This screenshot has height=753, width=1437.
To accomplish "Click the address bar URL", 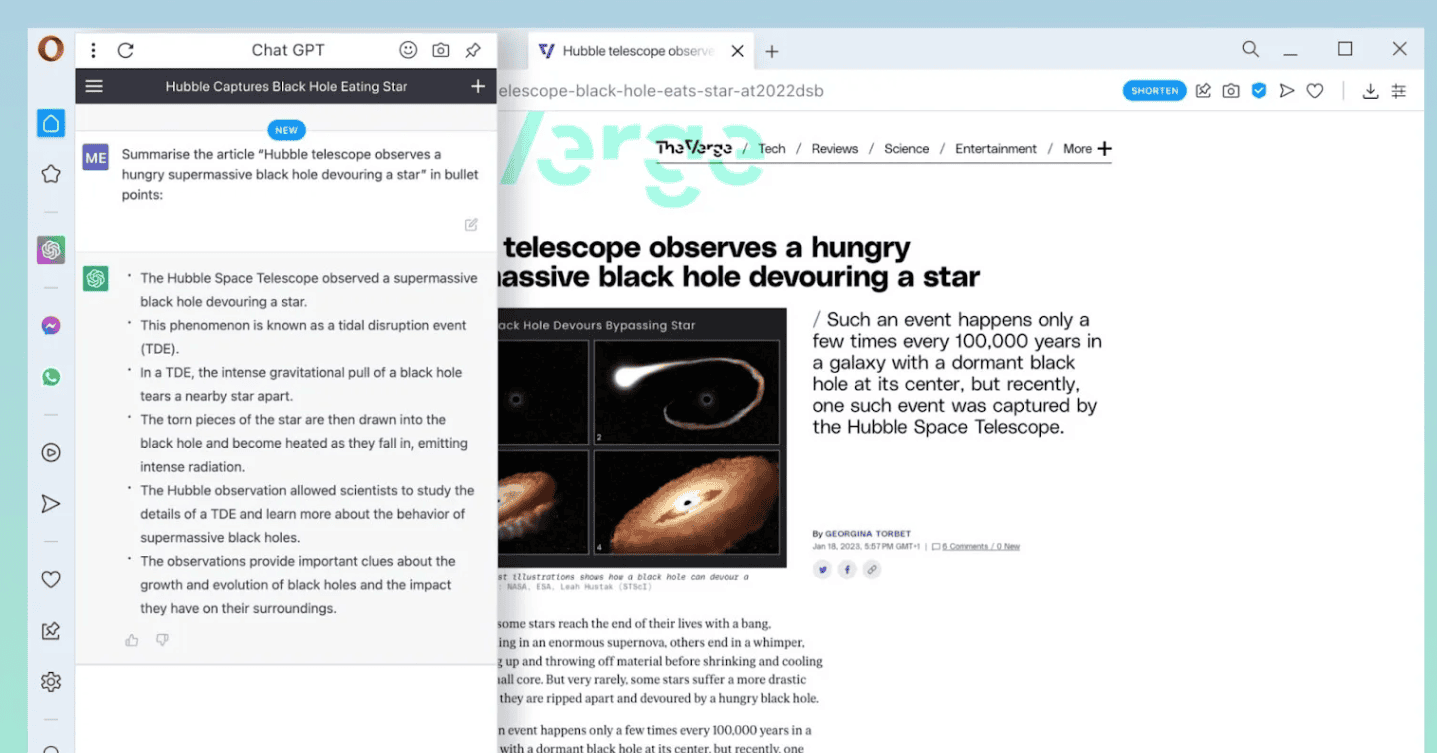I will coord(660,91).
